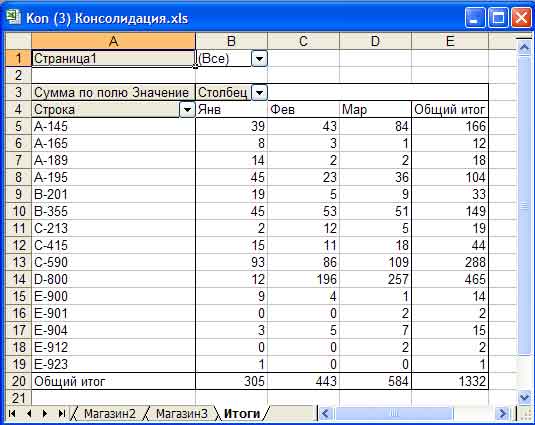Click next sheet tab navigation arrow
This screenshot has height=425, width=535.
point(45,413)
